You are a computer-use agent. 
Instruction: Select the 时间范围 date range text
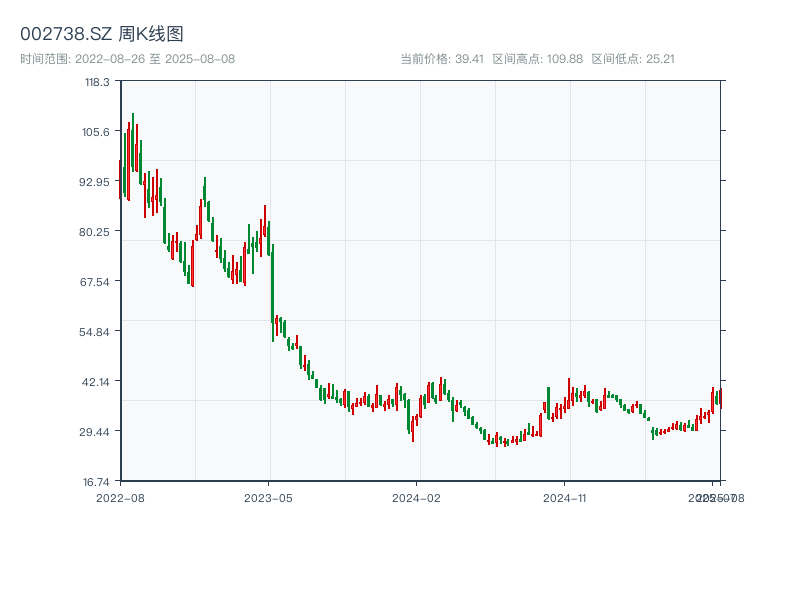click(x=128, y=59)
